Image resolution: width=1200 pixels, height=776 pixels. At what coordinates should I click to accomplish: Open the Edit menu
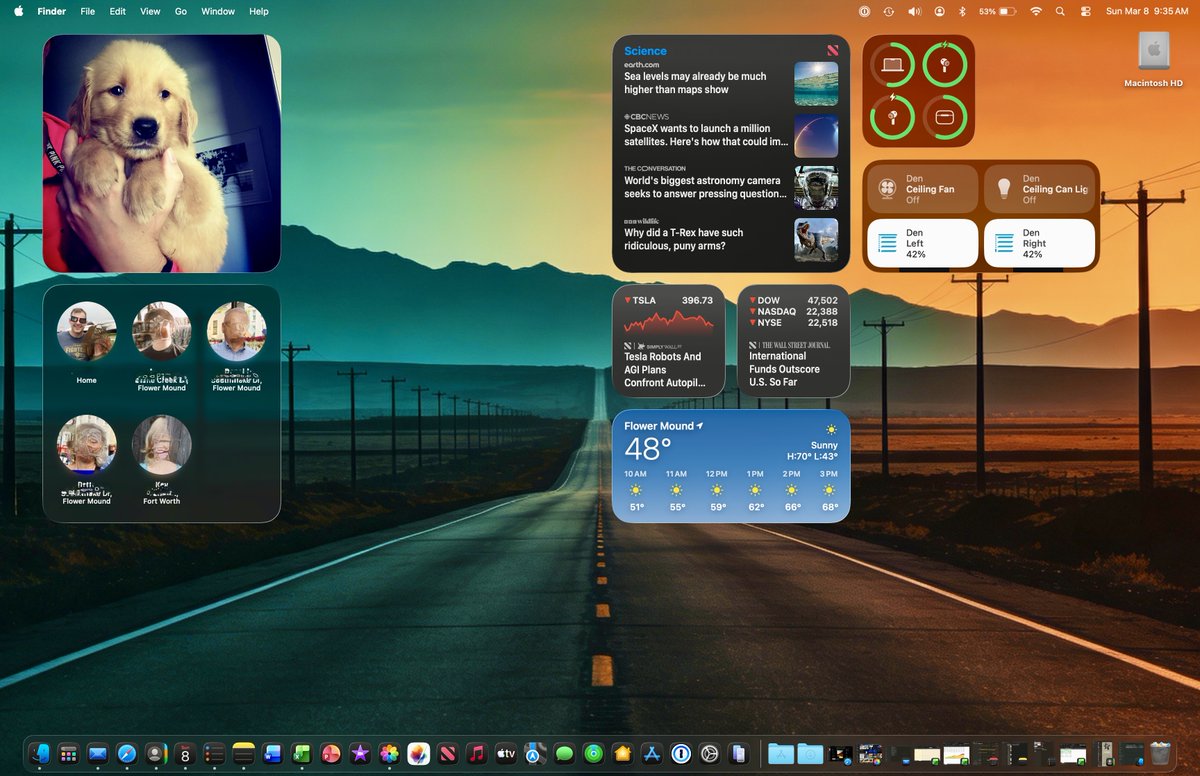tap(118, 11)
